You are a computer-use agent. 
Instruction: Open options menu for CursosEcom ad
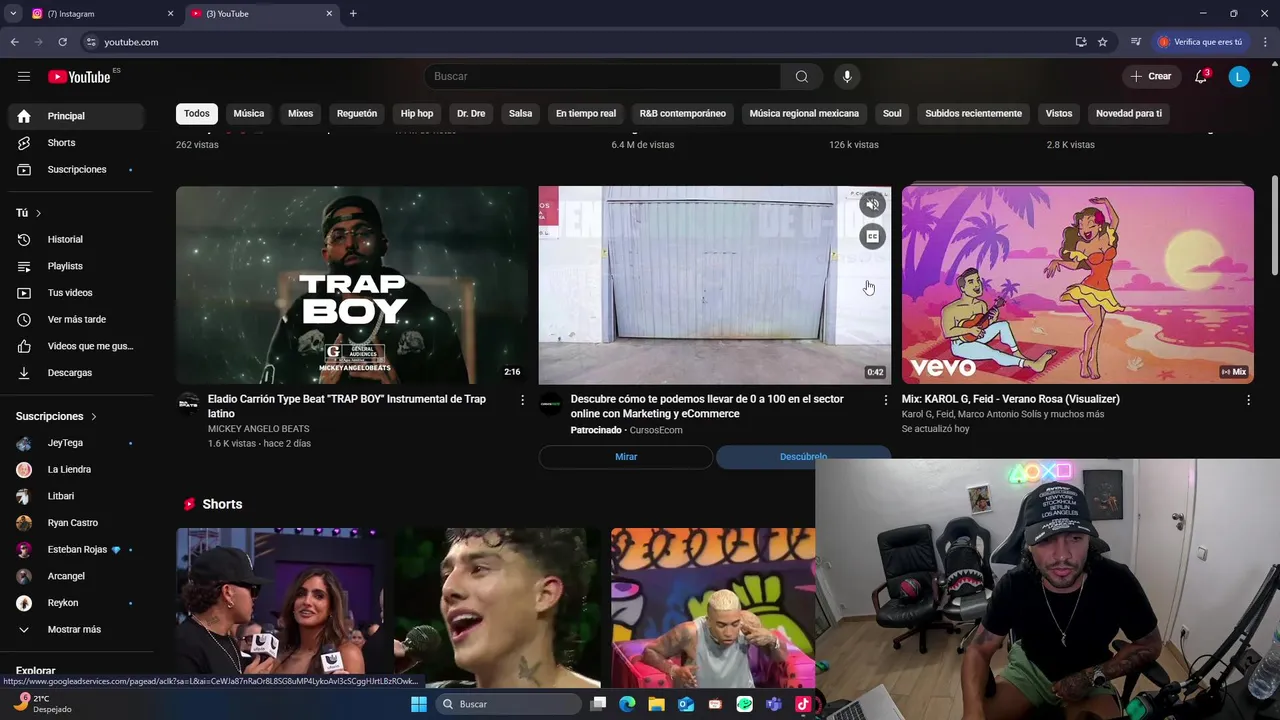885,400
